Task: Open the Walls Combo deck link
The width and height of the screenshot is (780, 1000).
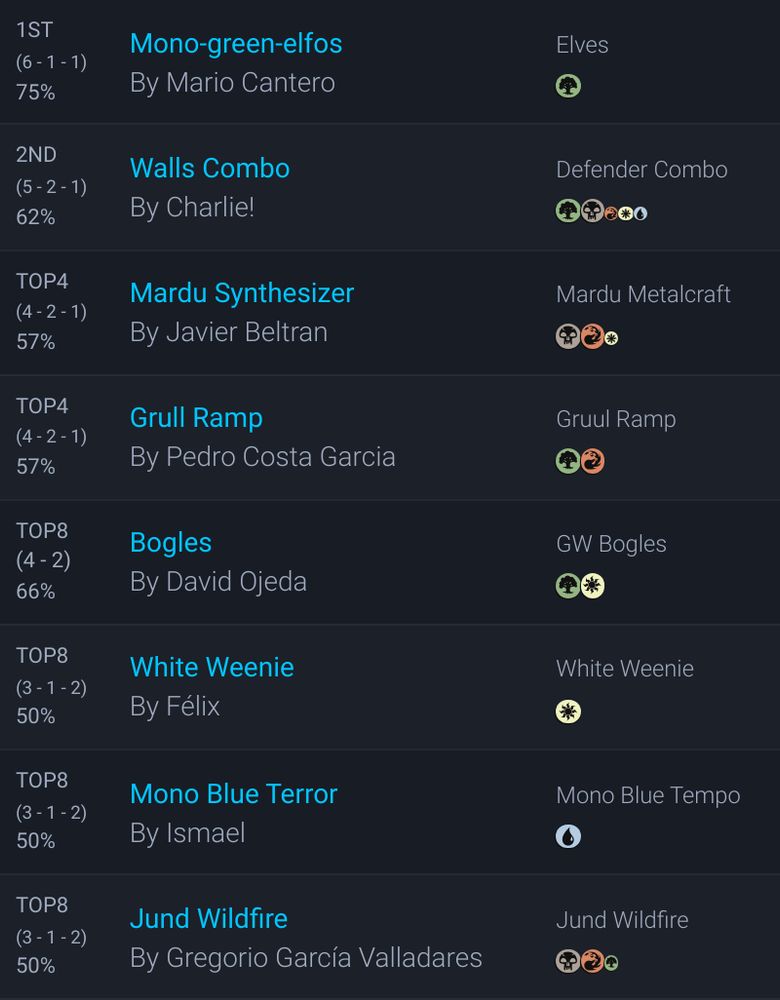Action: tap(210, 168)
